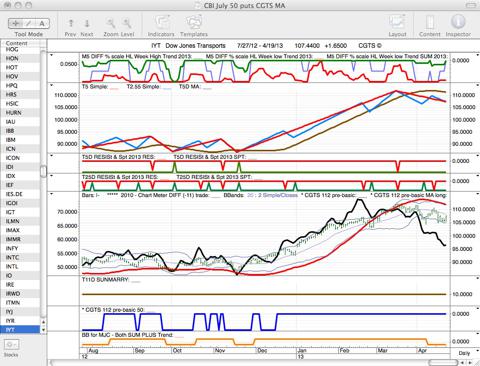This screenshot has width=480, height=366.
Task: Select IMMR in the stock list
Action: pos(20,239)
